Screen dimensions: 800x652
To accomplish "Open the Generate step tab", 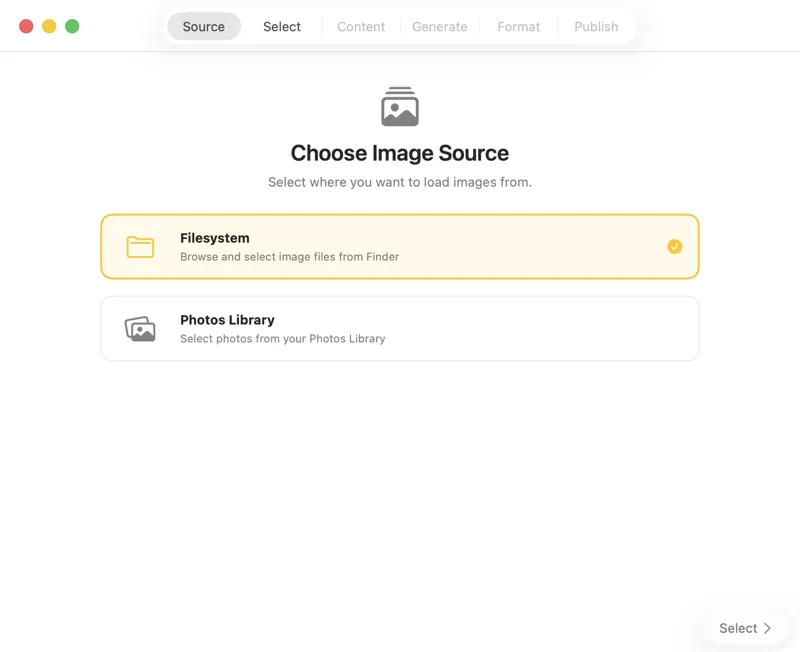I will (x=439, y=27).
